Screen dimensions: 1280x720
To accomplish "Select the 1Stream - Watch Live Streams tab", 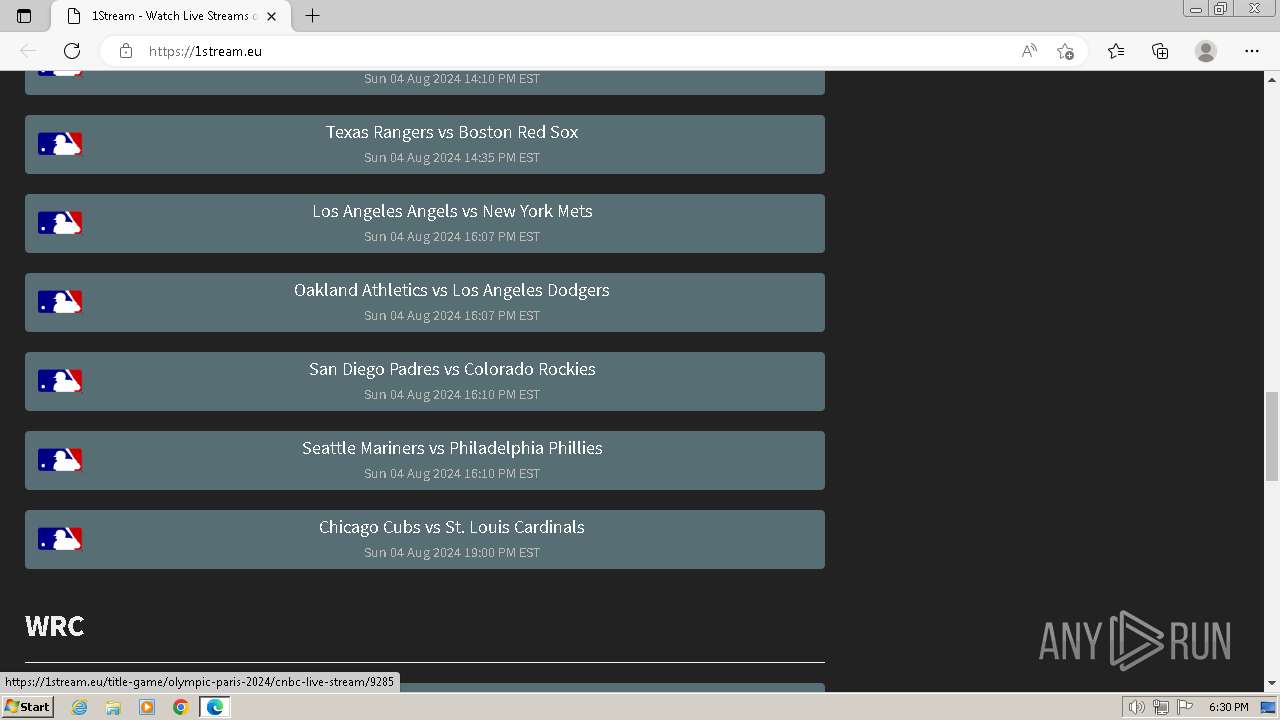I will [172, 16].
